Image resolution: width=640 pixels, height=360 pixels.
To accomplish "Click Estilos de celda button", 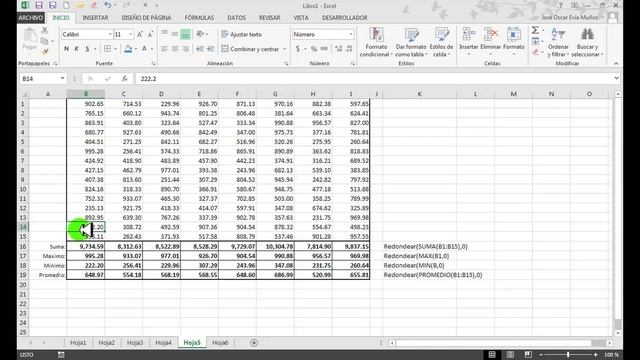I will 441,42.
